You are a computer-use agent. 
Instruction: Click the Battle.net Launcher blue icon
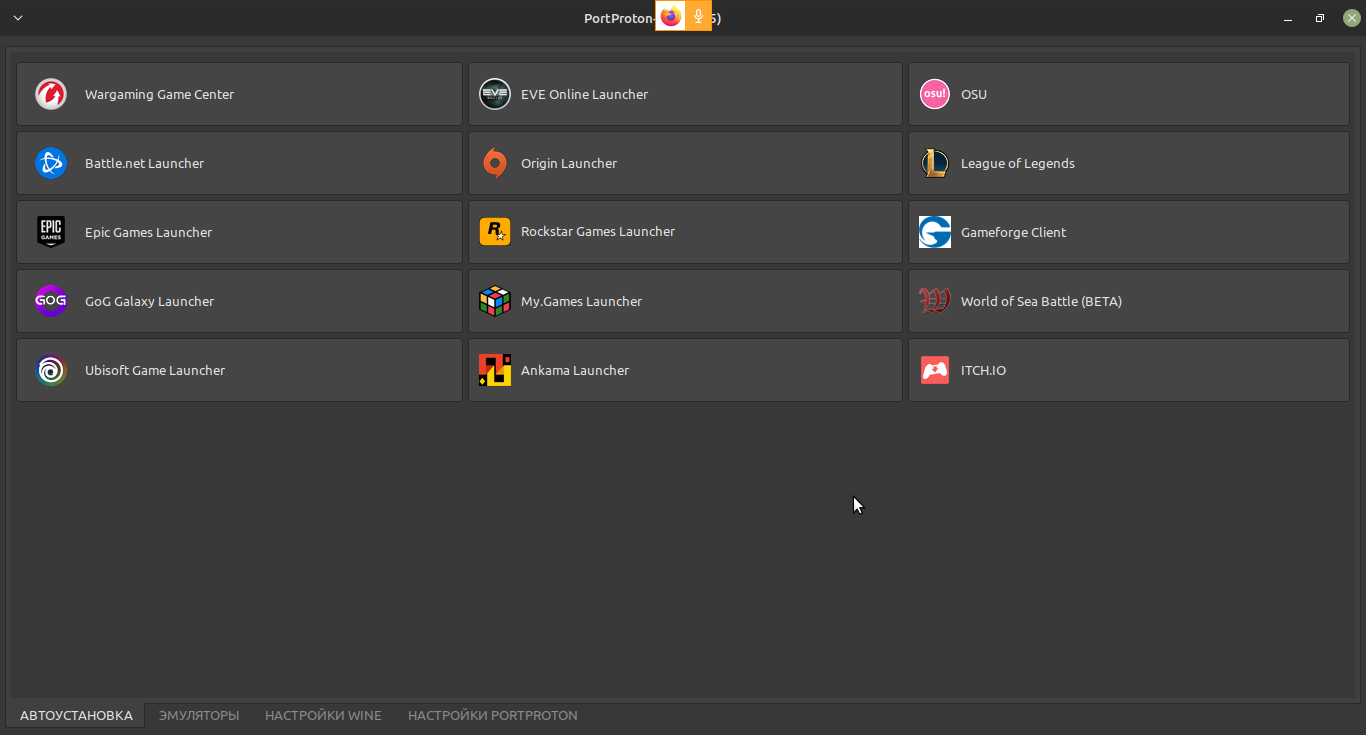click(x=51, y=163)
